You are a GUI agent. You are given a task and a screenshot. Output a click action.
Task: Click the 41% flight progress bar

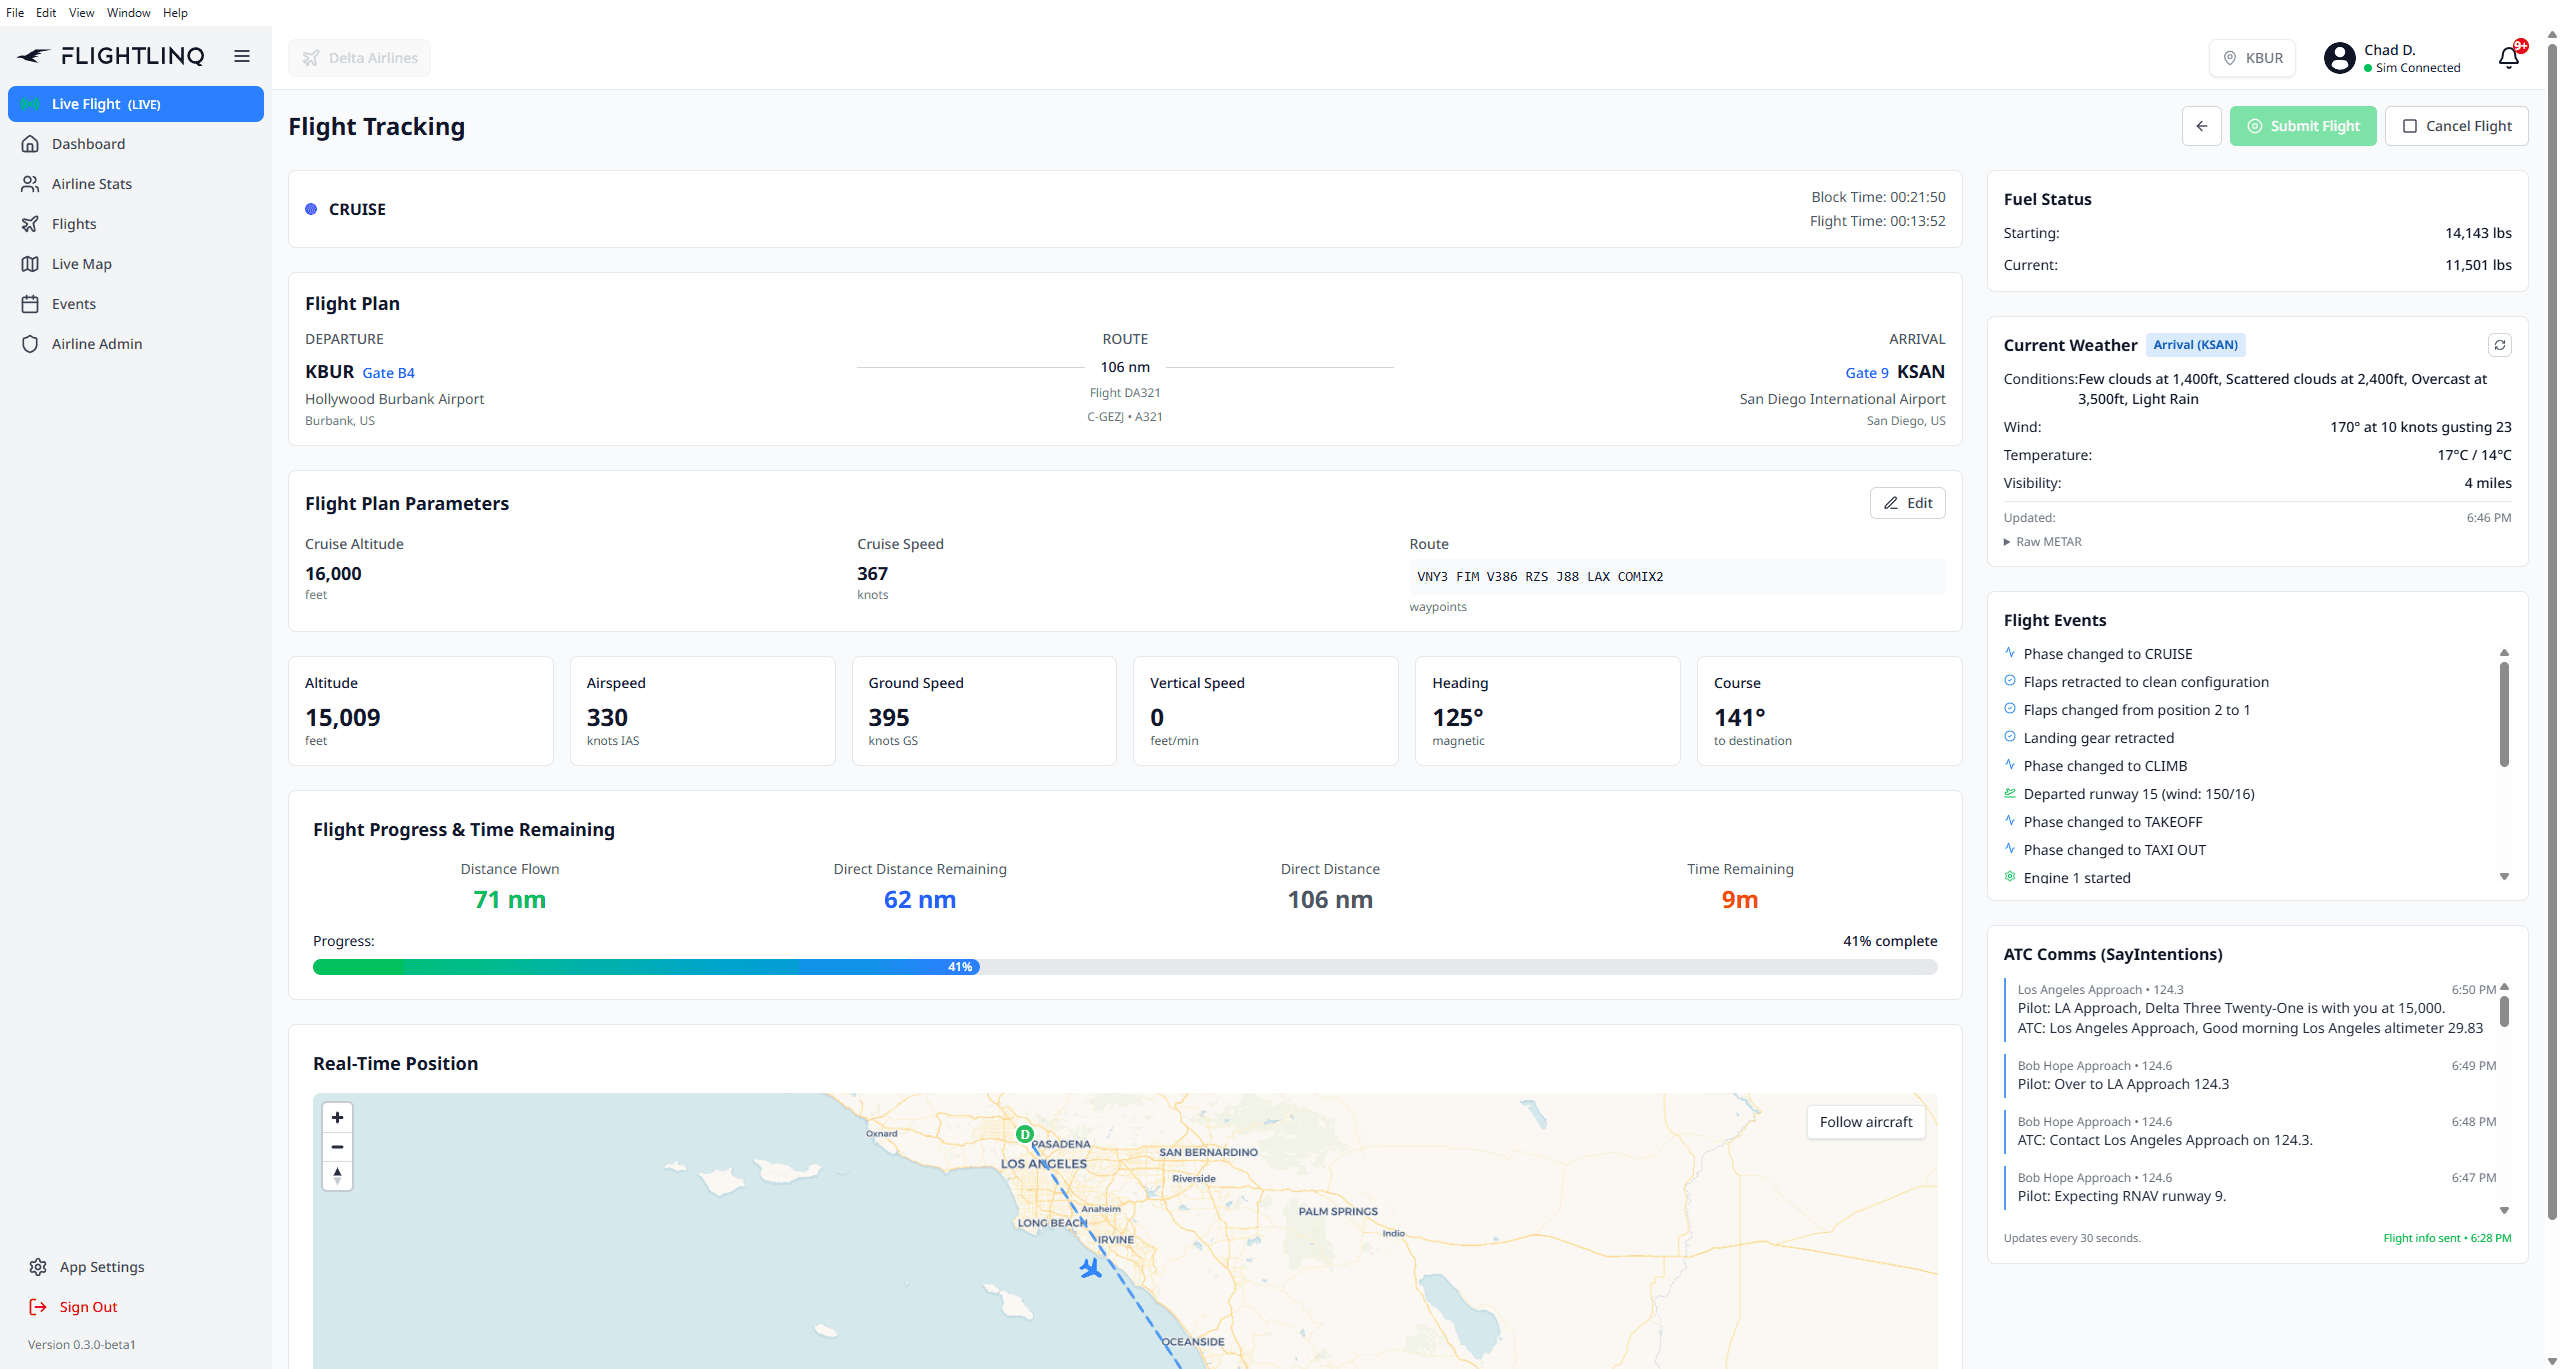pyautogui.click(x=958, y=967)
